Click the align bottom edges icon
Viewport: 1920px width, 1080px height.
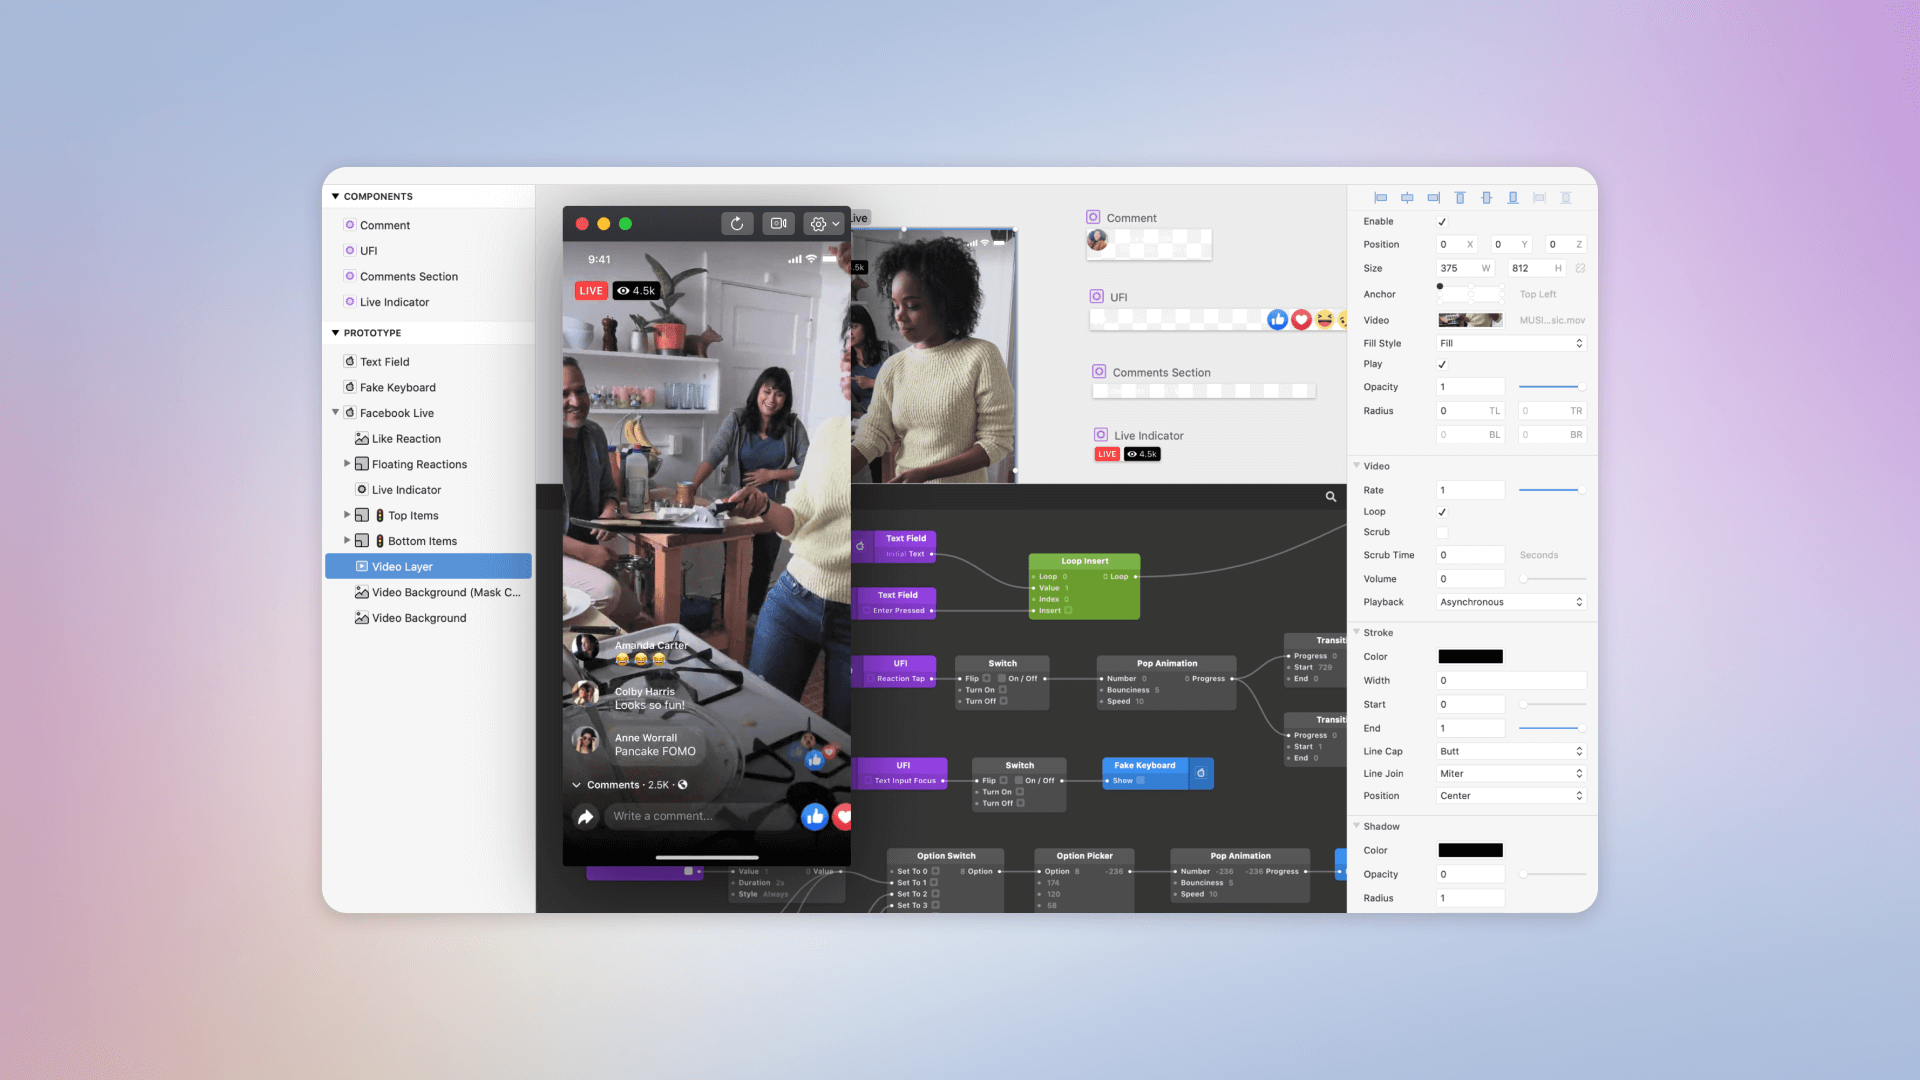click(x=1513, y=198)
